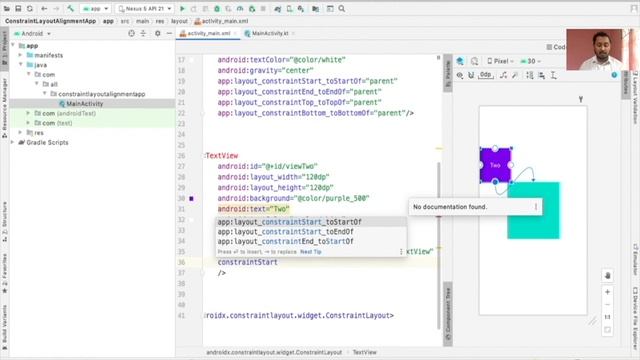This screenshot has width=640, height=360.
Task: Open the Resource Manager side tab
Action: point(4,108)
